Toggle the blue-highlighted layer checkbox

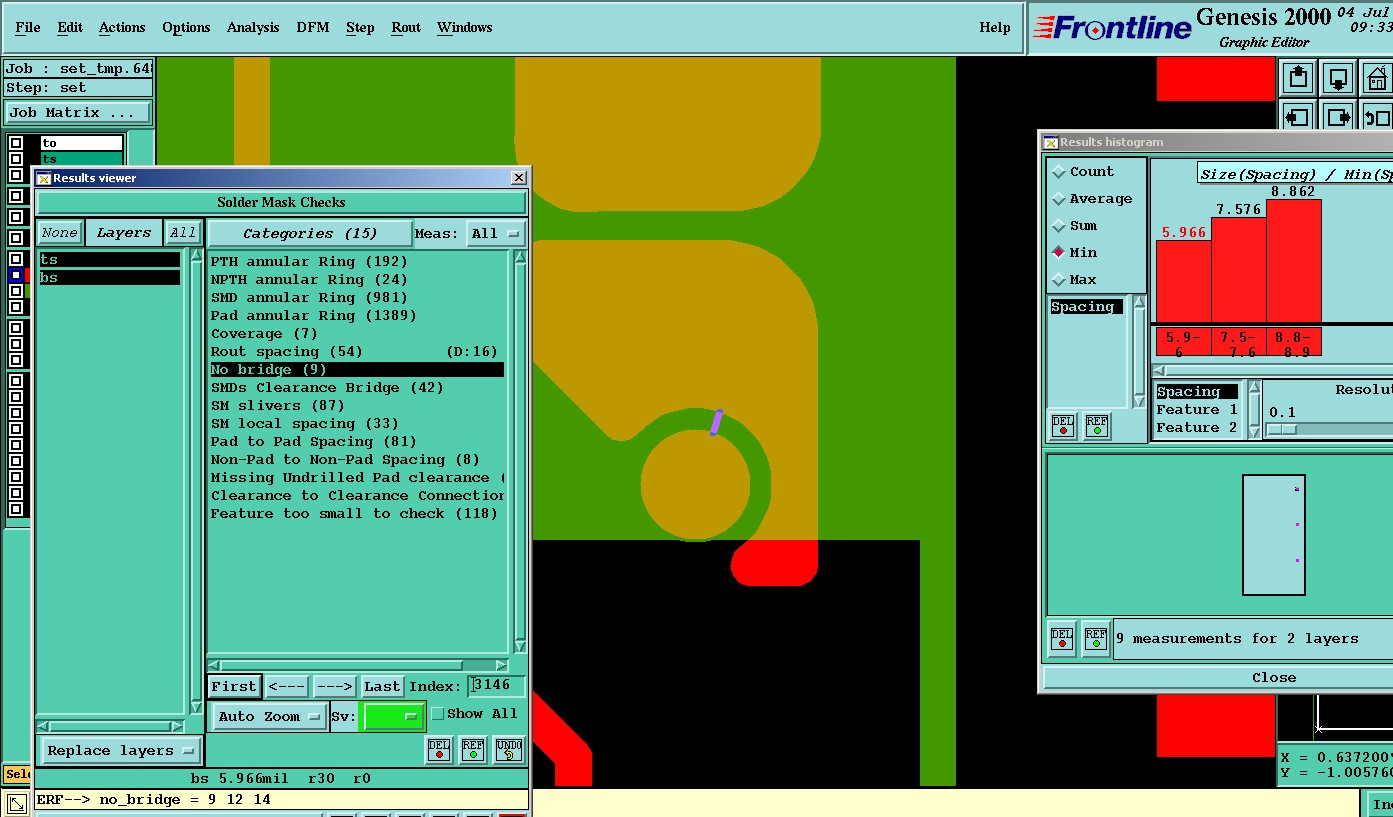15,274
